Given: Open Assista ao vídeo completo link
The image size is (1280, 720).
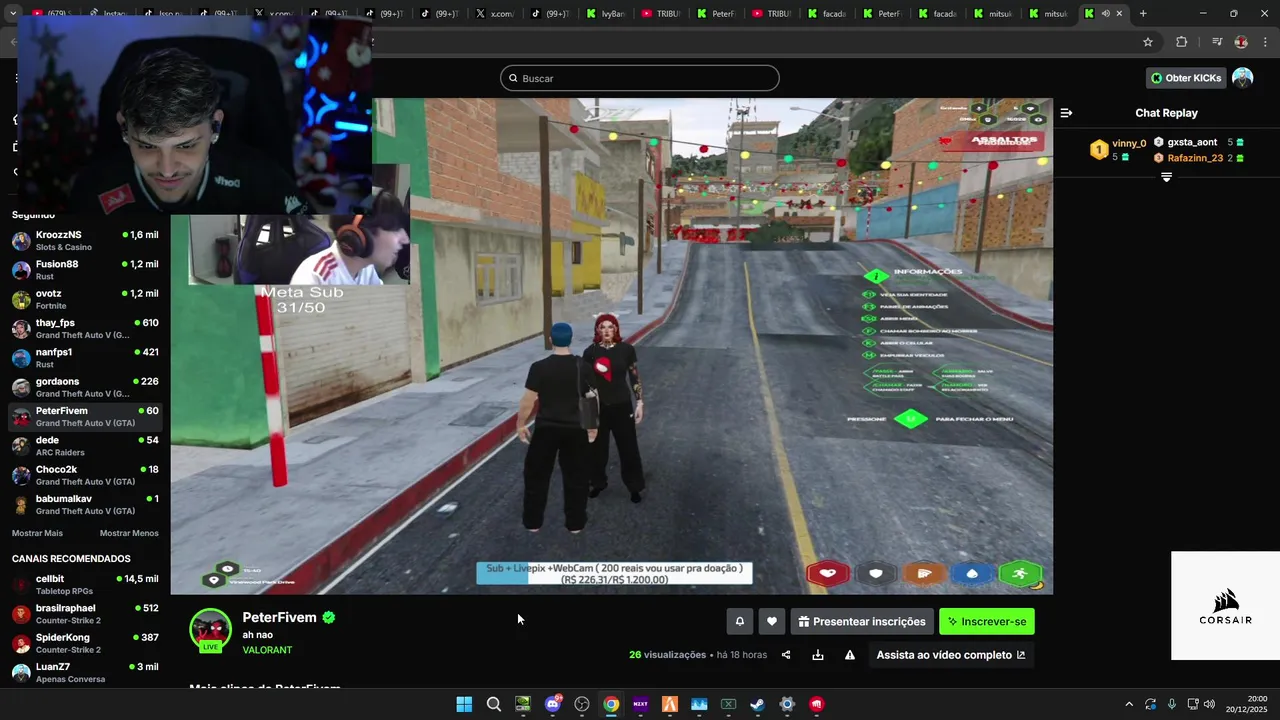Looking at the screenshot, I should coord(951,655).
